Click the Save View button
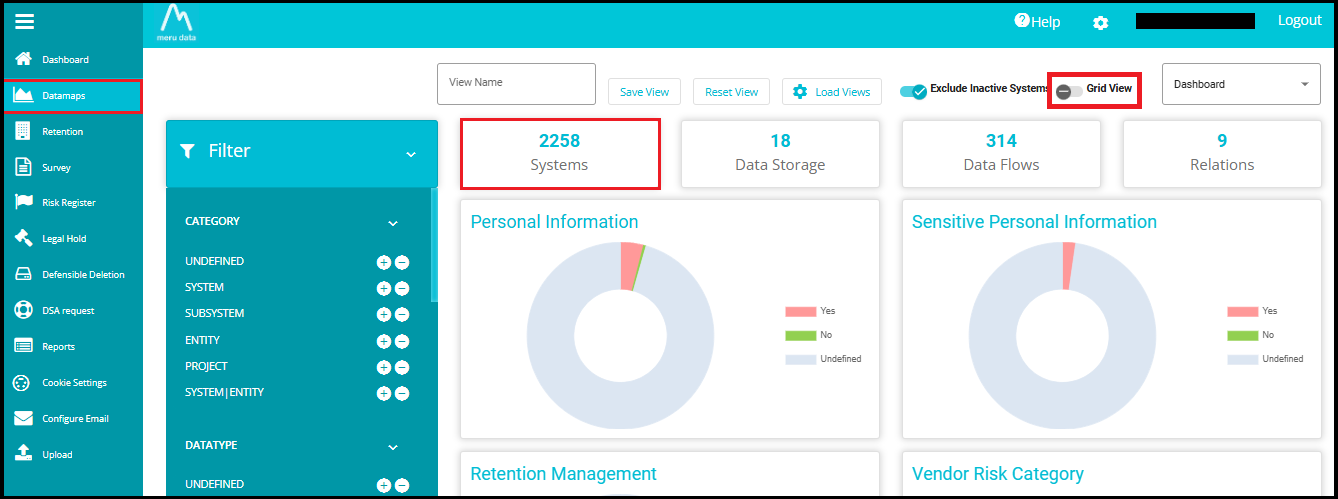Screen dimensions: 1338x499 (x=644, y=92)
